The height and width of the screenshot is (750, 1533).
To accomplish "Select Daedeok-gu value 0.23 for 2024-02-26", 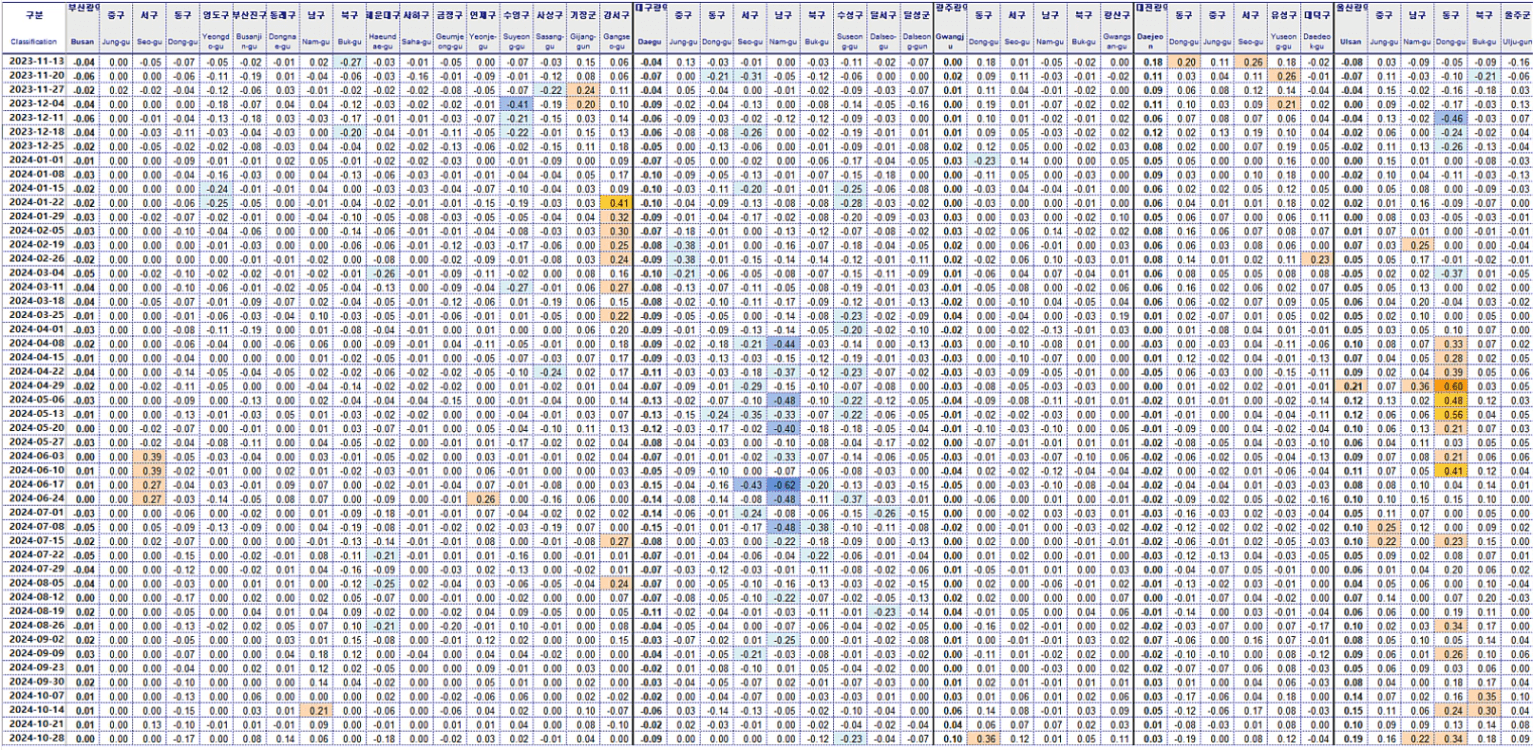I will coord(1318,258).
